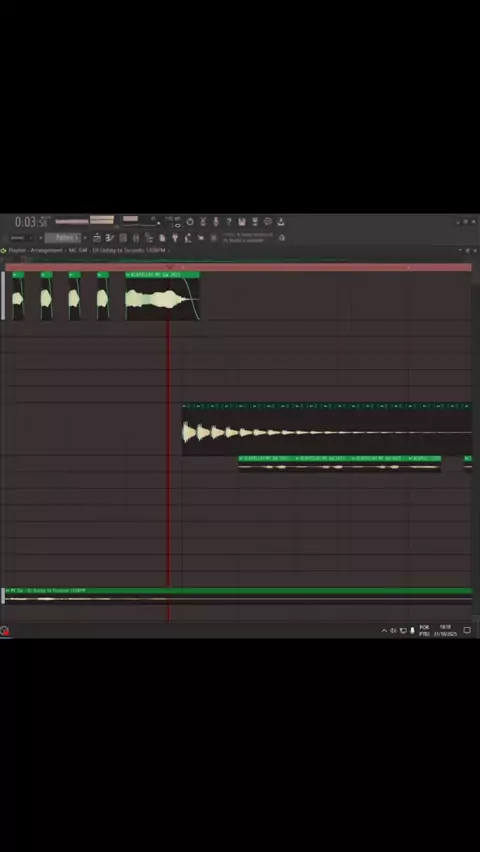
Task: Select the long BLAFFELBAS audio clip on first track
Action: click(163, 296)
